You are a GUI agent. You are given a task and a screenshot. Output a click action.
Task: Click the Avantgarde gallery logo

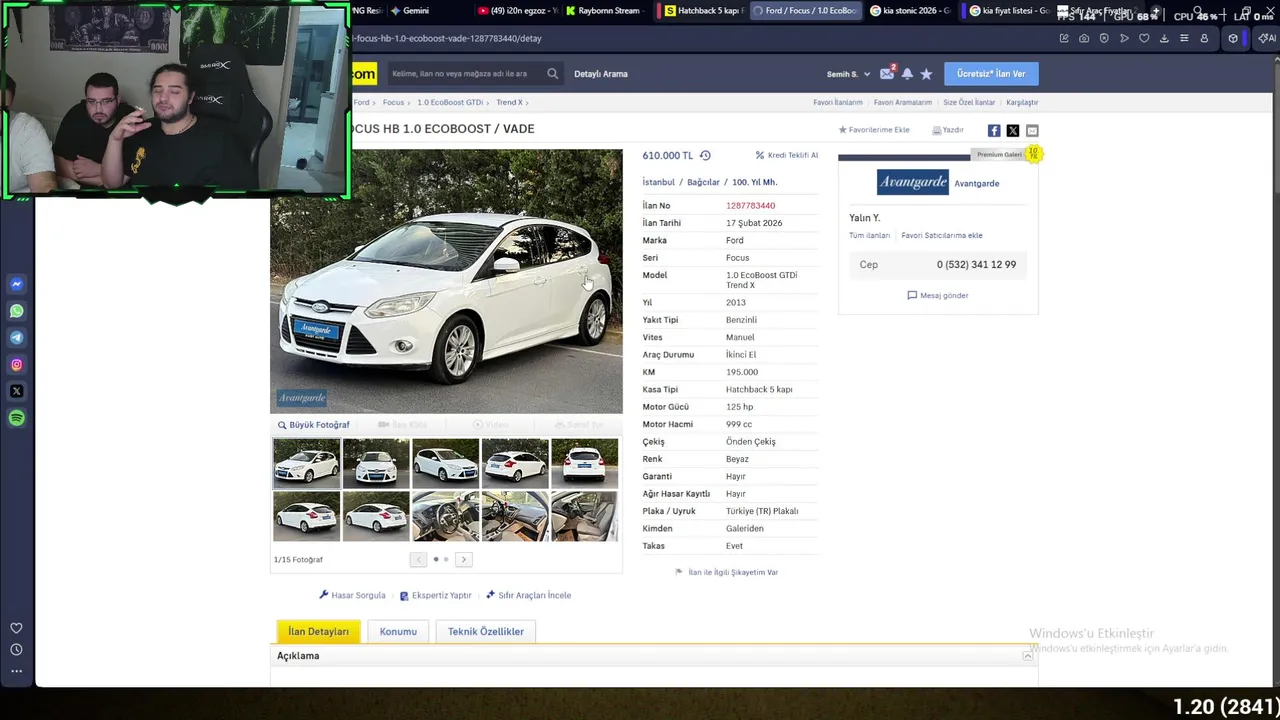point(912,182)
